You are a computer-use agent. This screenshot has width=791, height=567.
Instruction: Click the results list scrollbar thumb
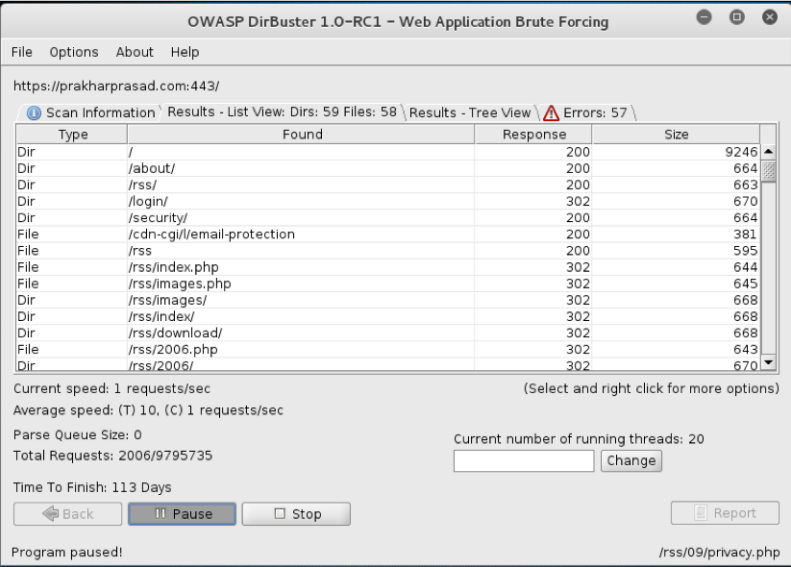point(768,171)
